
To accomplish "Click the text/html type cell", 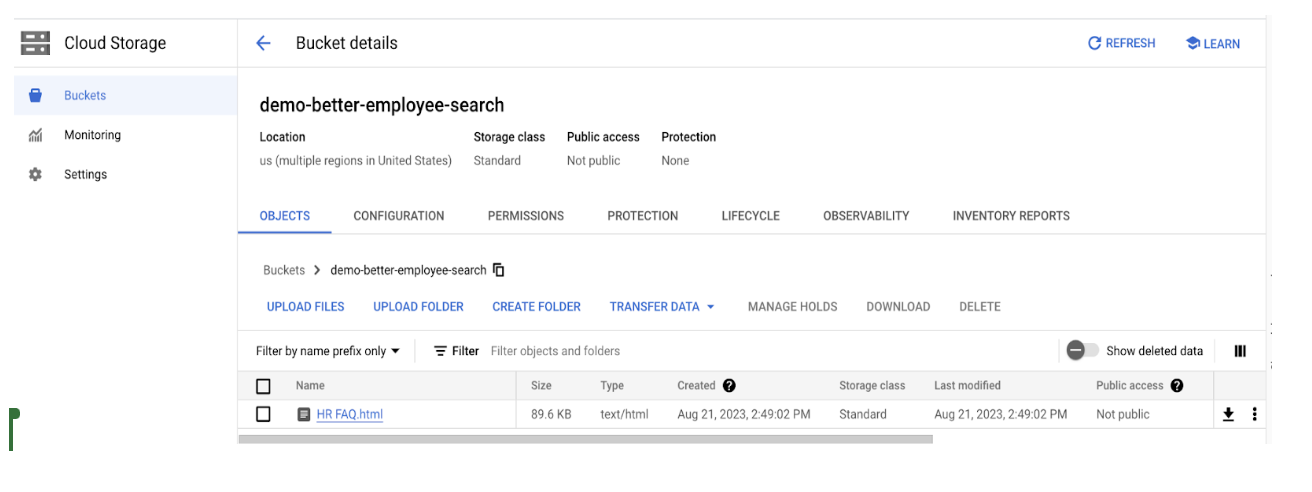I will tap(624, 414).
